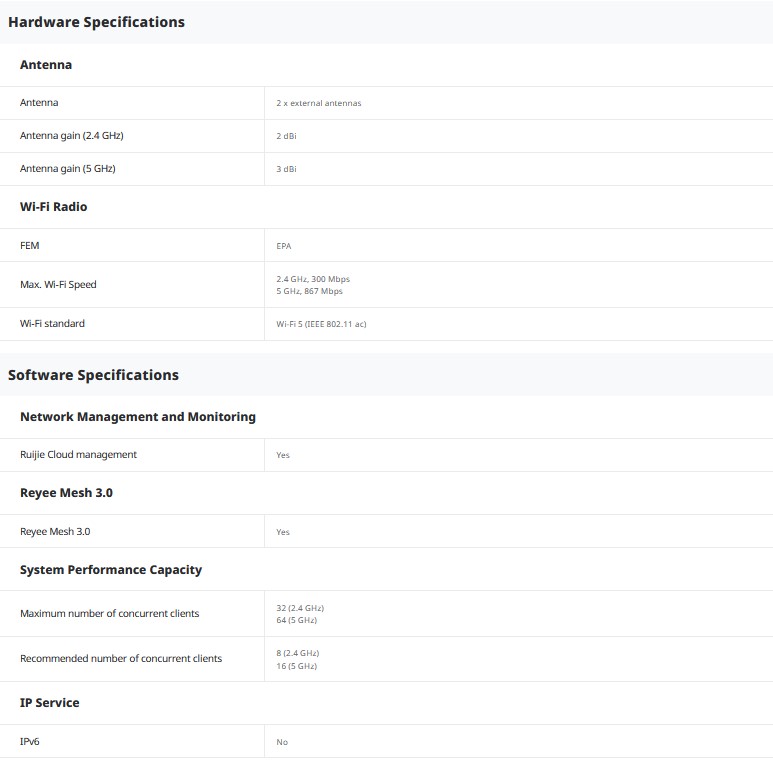Click the Network Management and Monitoring heading
773x761 pixels.
click(x=138, y=417)
